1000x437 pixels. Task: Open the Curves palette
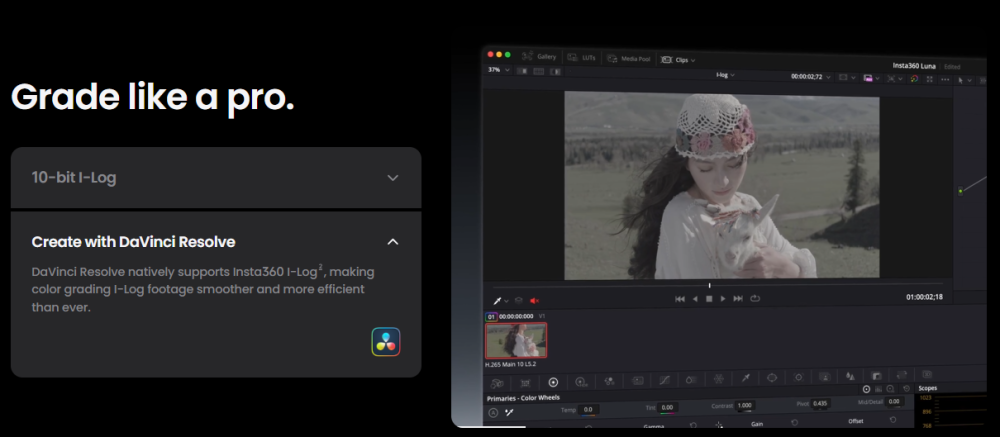(x=665, y=380)
